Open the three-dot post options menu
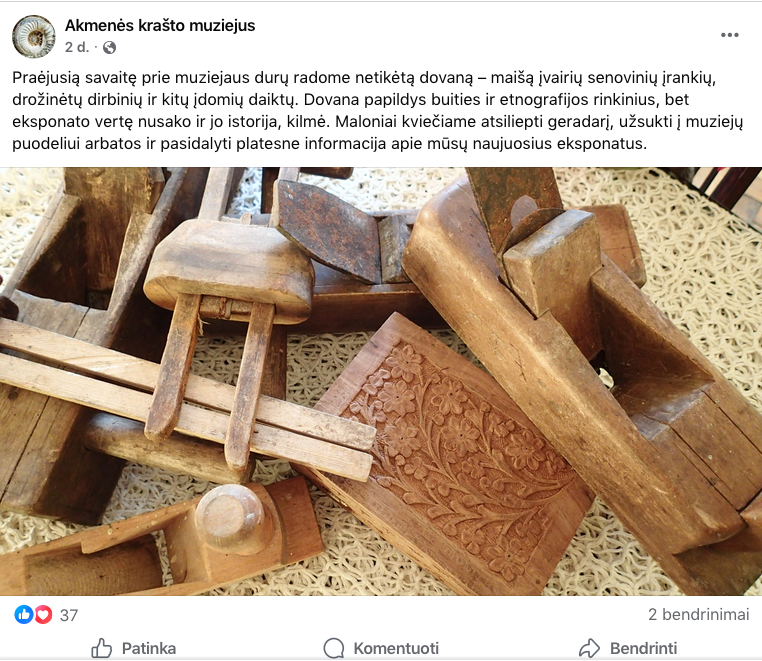762x661 pixels. click(x=729, y=35)
